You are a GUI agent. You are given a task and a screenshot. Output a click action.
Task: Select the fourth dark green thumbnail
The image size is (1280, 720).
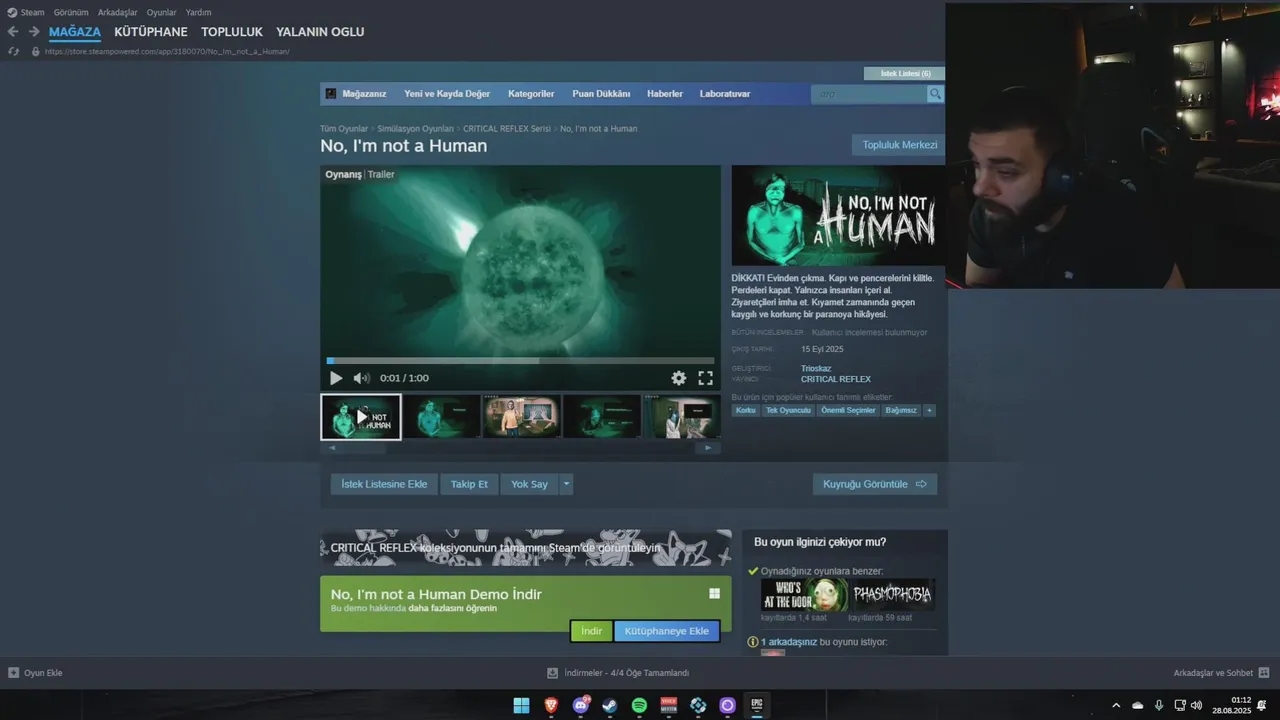(x=601, y=417)
